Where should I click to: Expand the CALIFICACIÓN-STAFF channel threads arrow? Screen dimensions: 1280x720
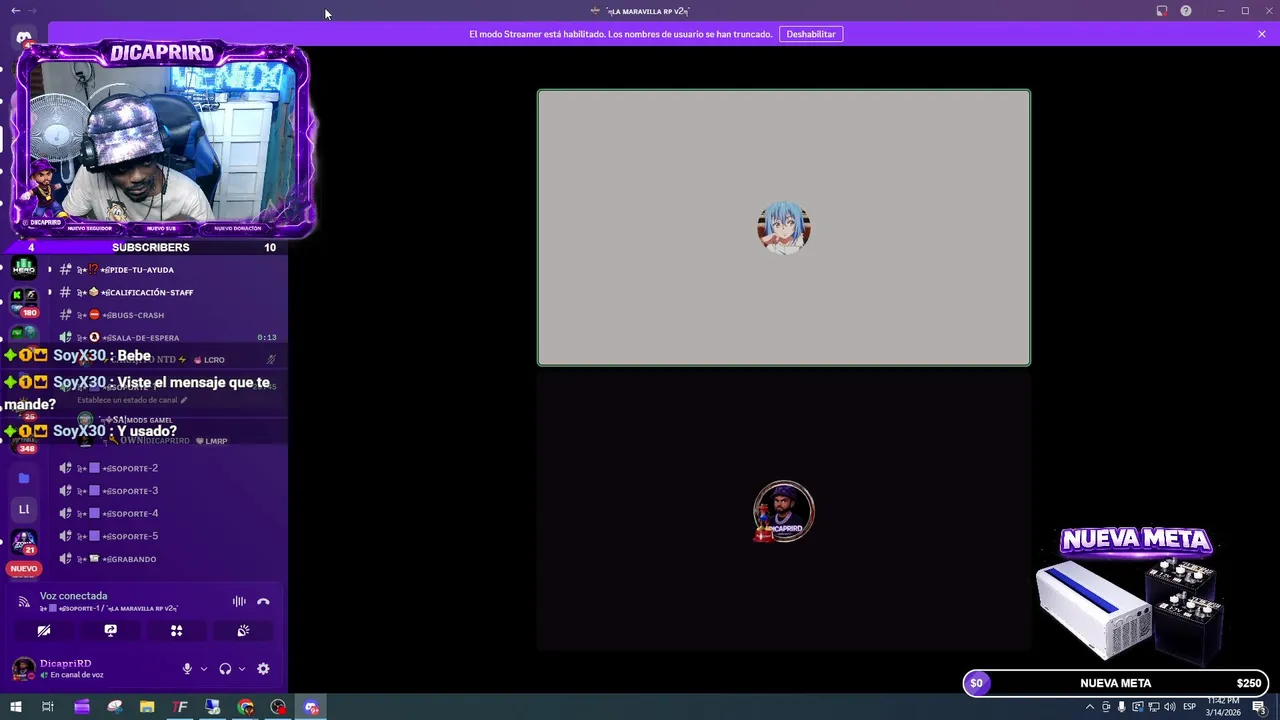(x=50, y=293)
